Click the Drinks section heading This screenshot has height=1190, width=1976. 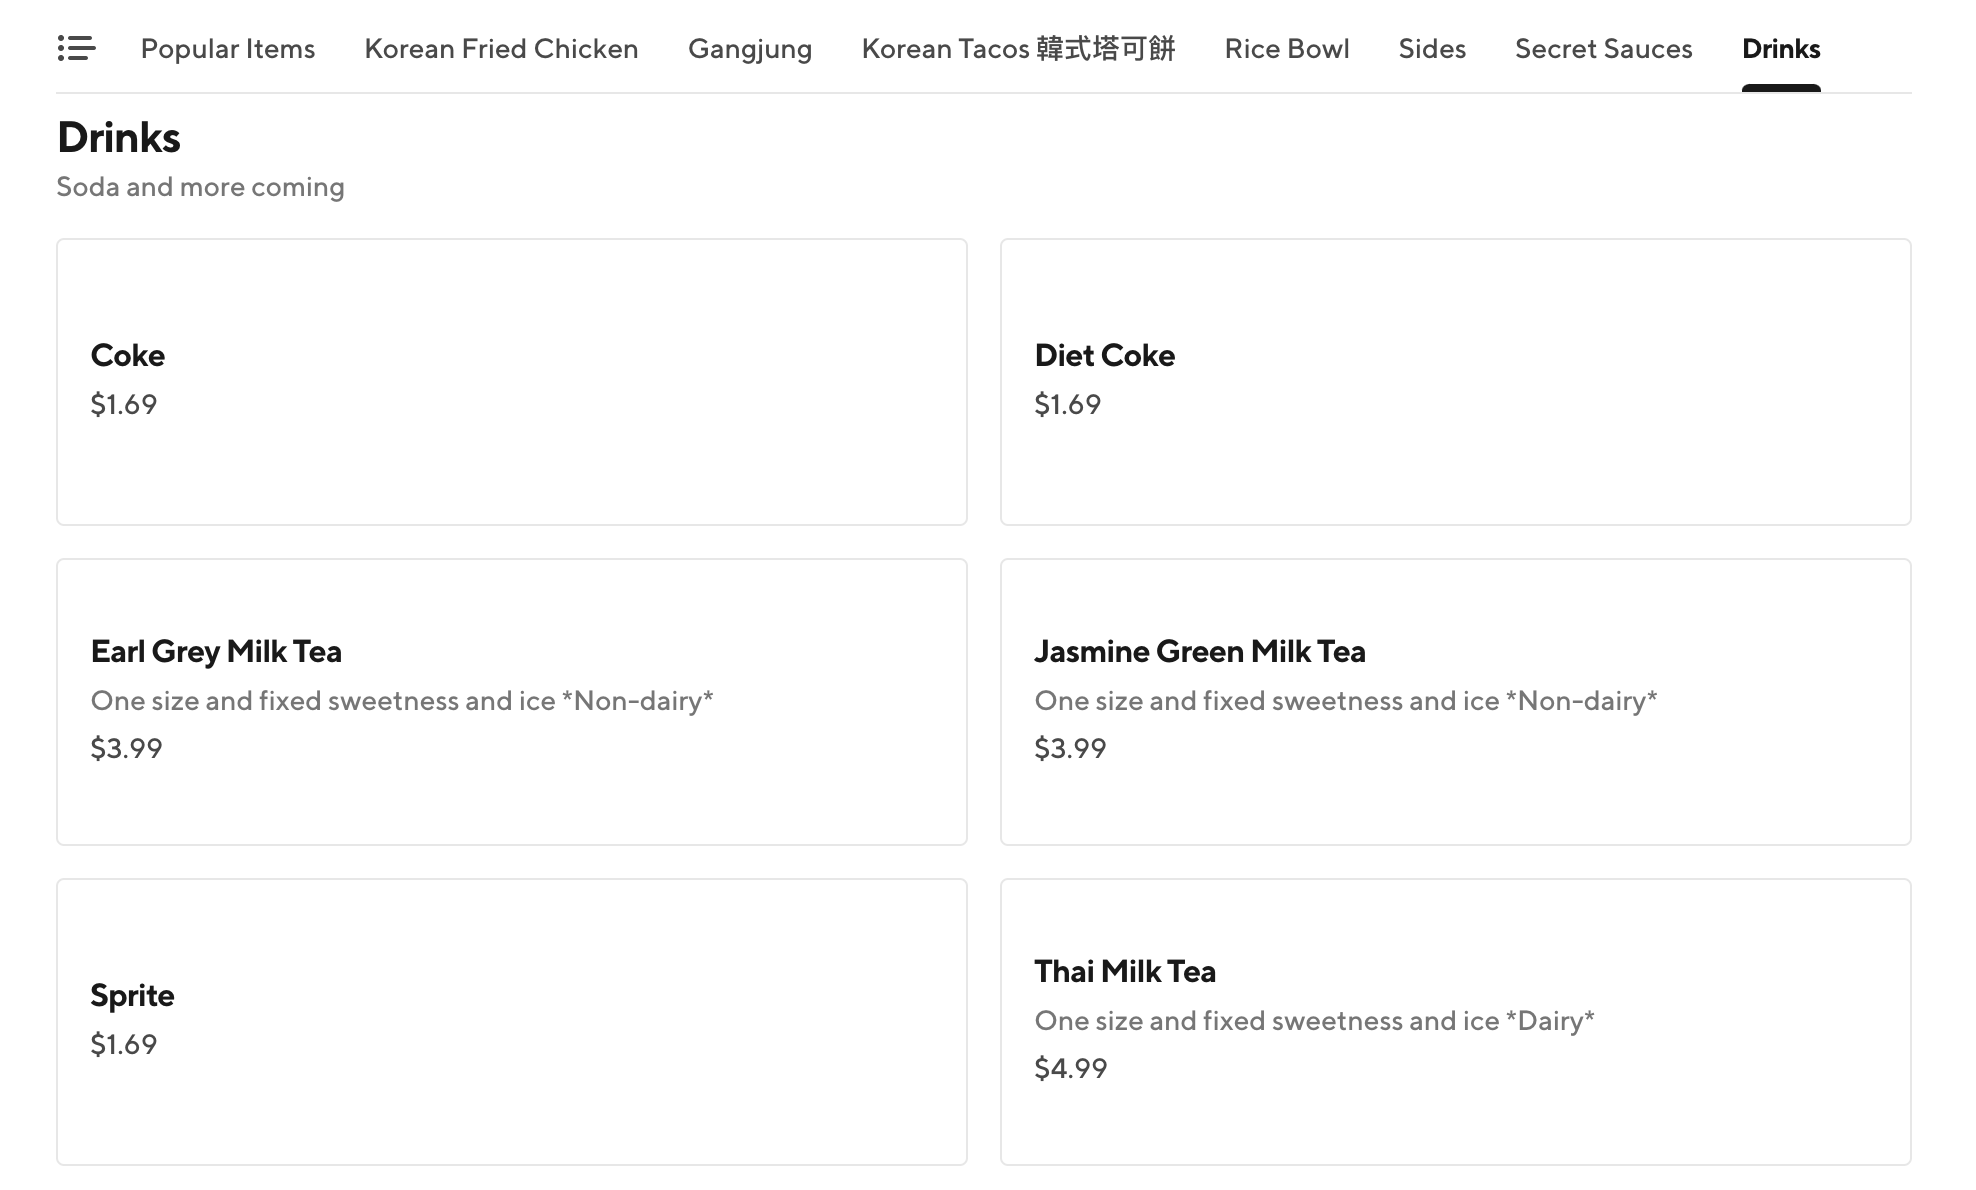pyautogui.click(x=118, y=137)
